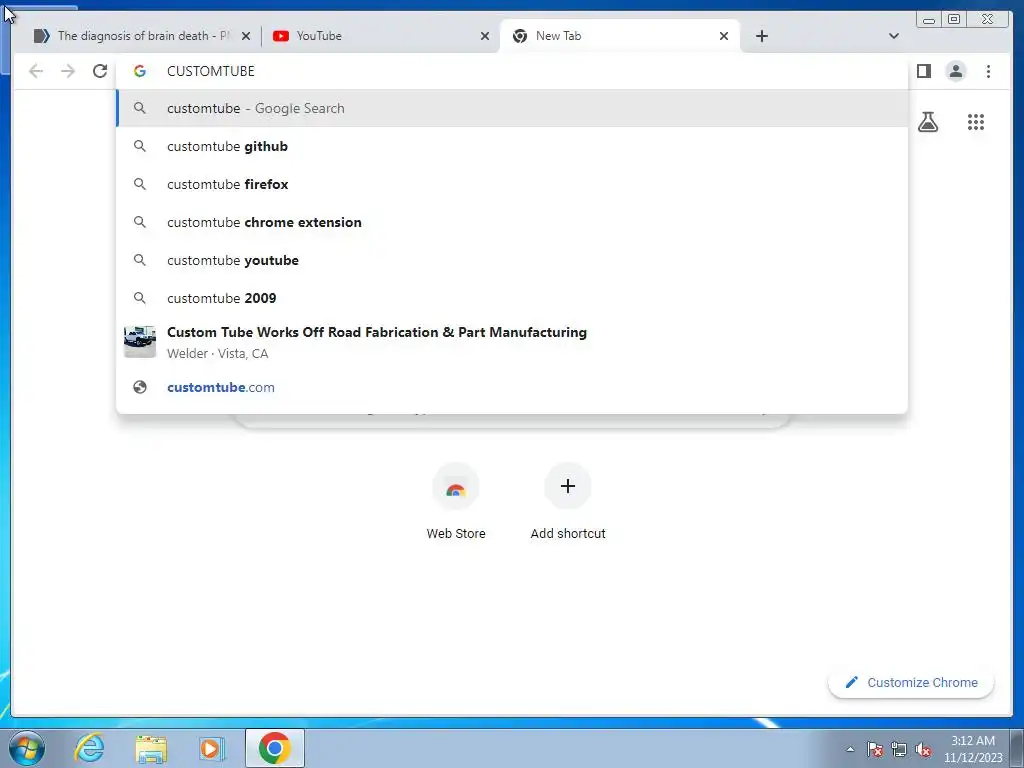The width and height of the screenshot is (1024, 768).
Task: Open Chrome three-dot menu
Action: (988, 71)
